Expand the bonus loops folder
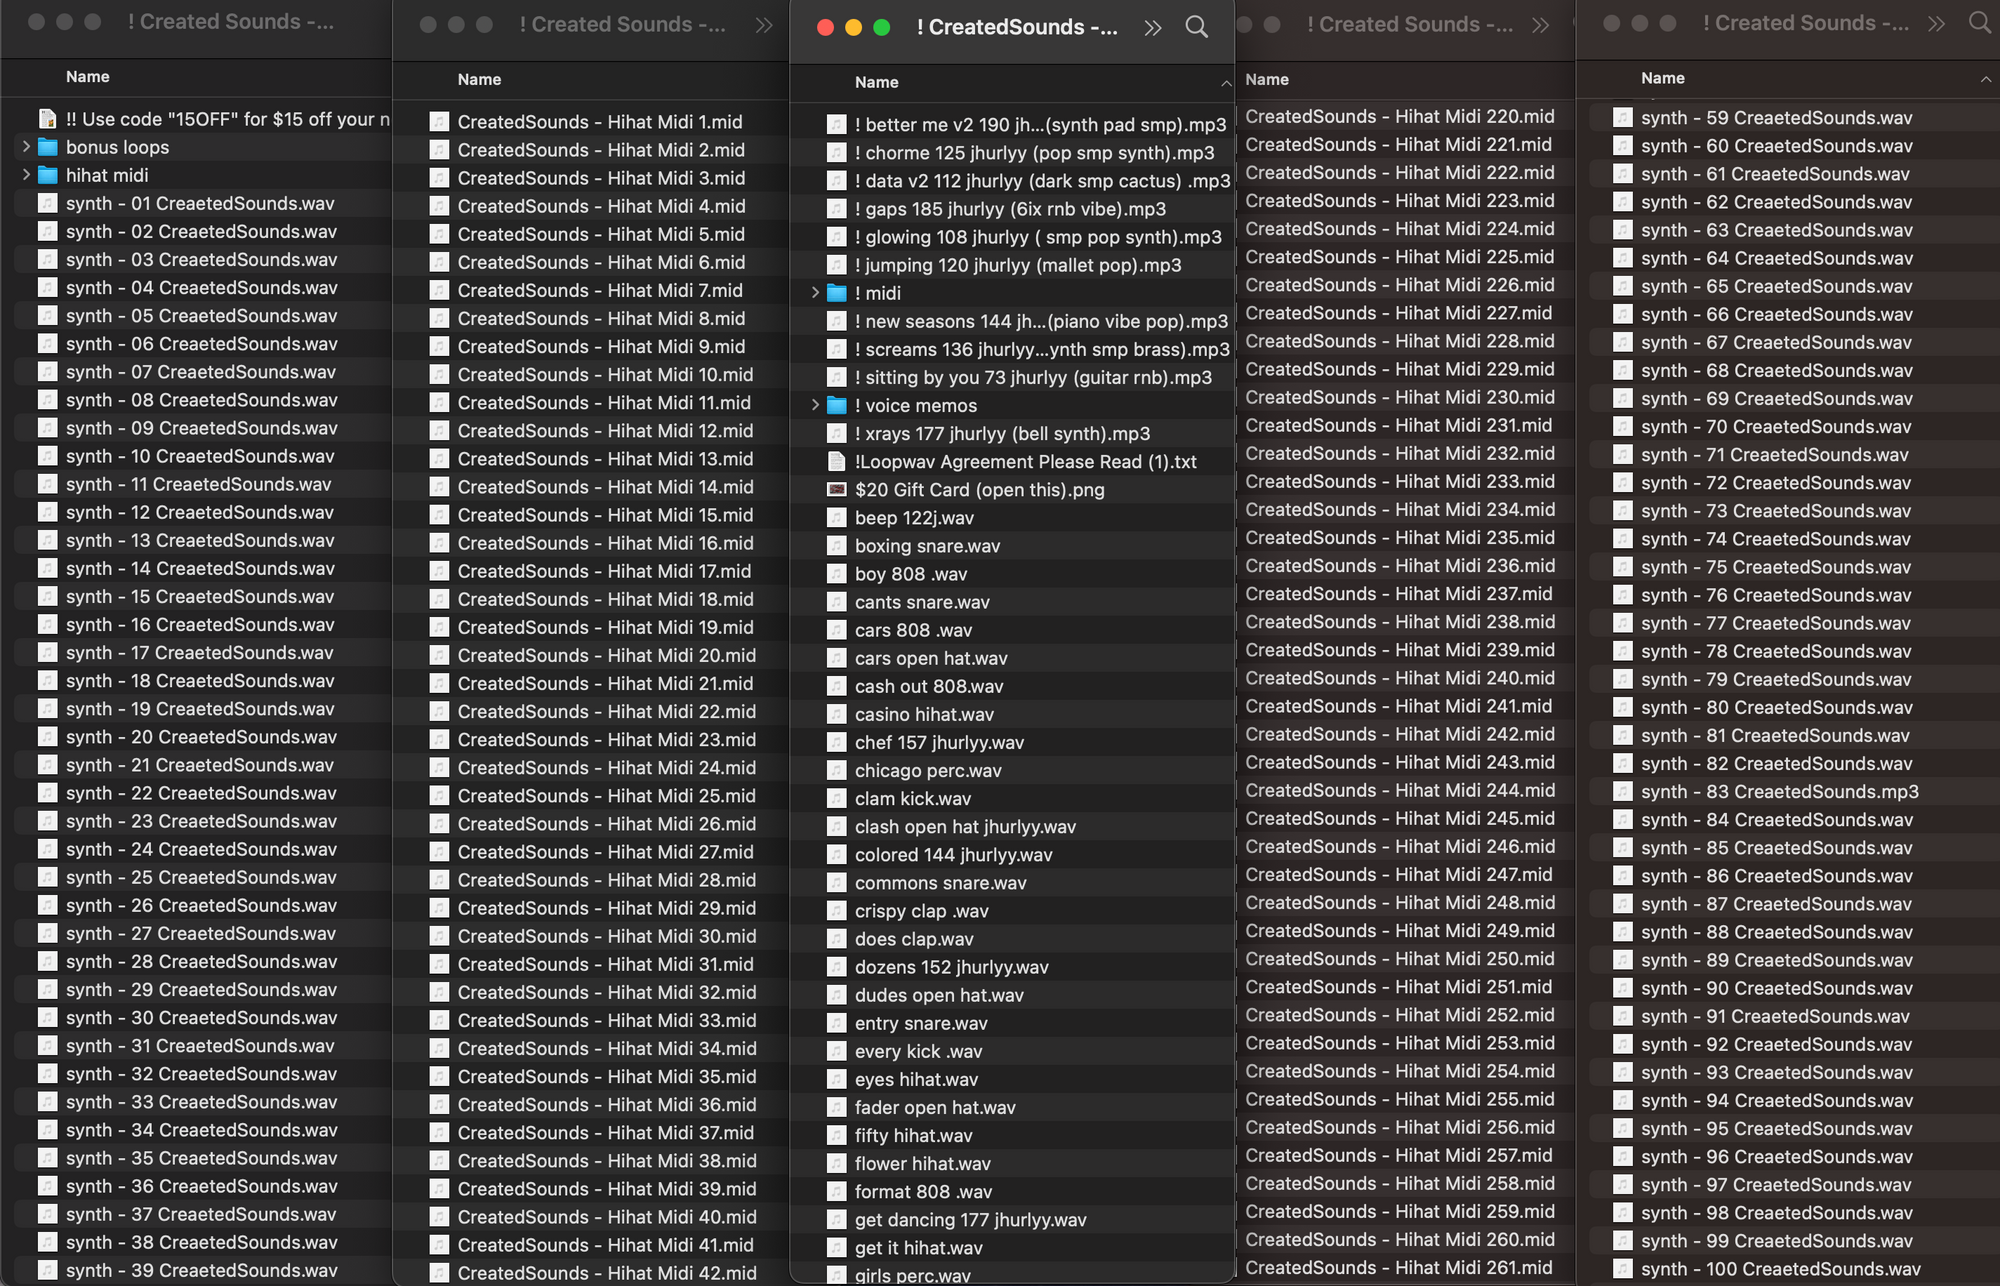 click(26, 147)
